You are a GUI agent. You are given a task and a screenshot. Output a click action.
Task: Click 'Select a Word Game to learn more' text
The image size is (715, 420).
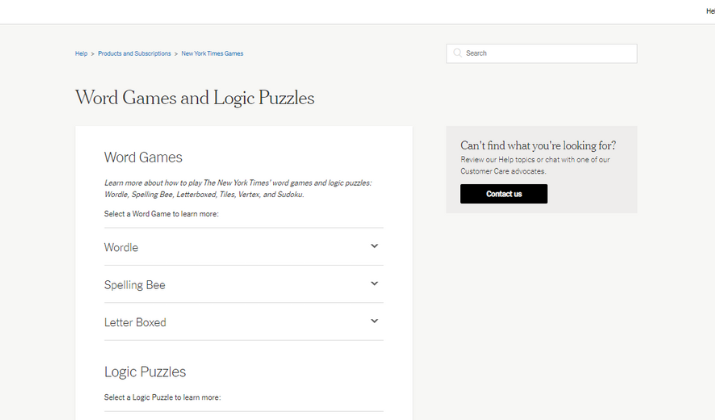[x=161, y=214]
